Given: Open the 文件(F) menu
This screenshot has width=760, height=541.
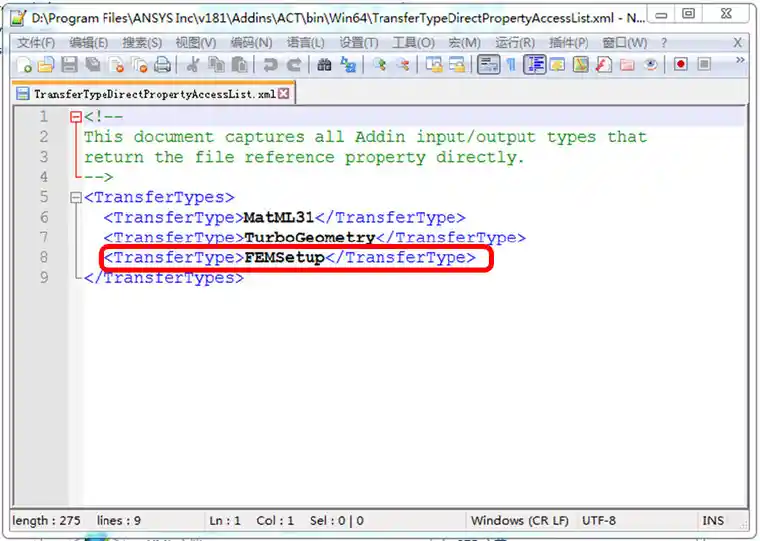Looking at the screenshot, I should coord(36,43).
